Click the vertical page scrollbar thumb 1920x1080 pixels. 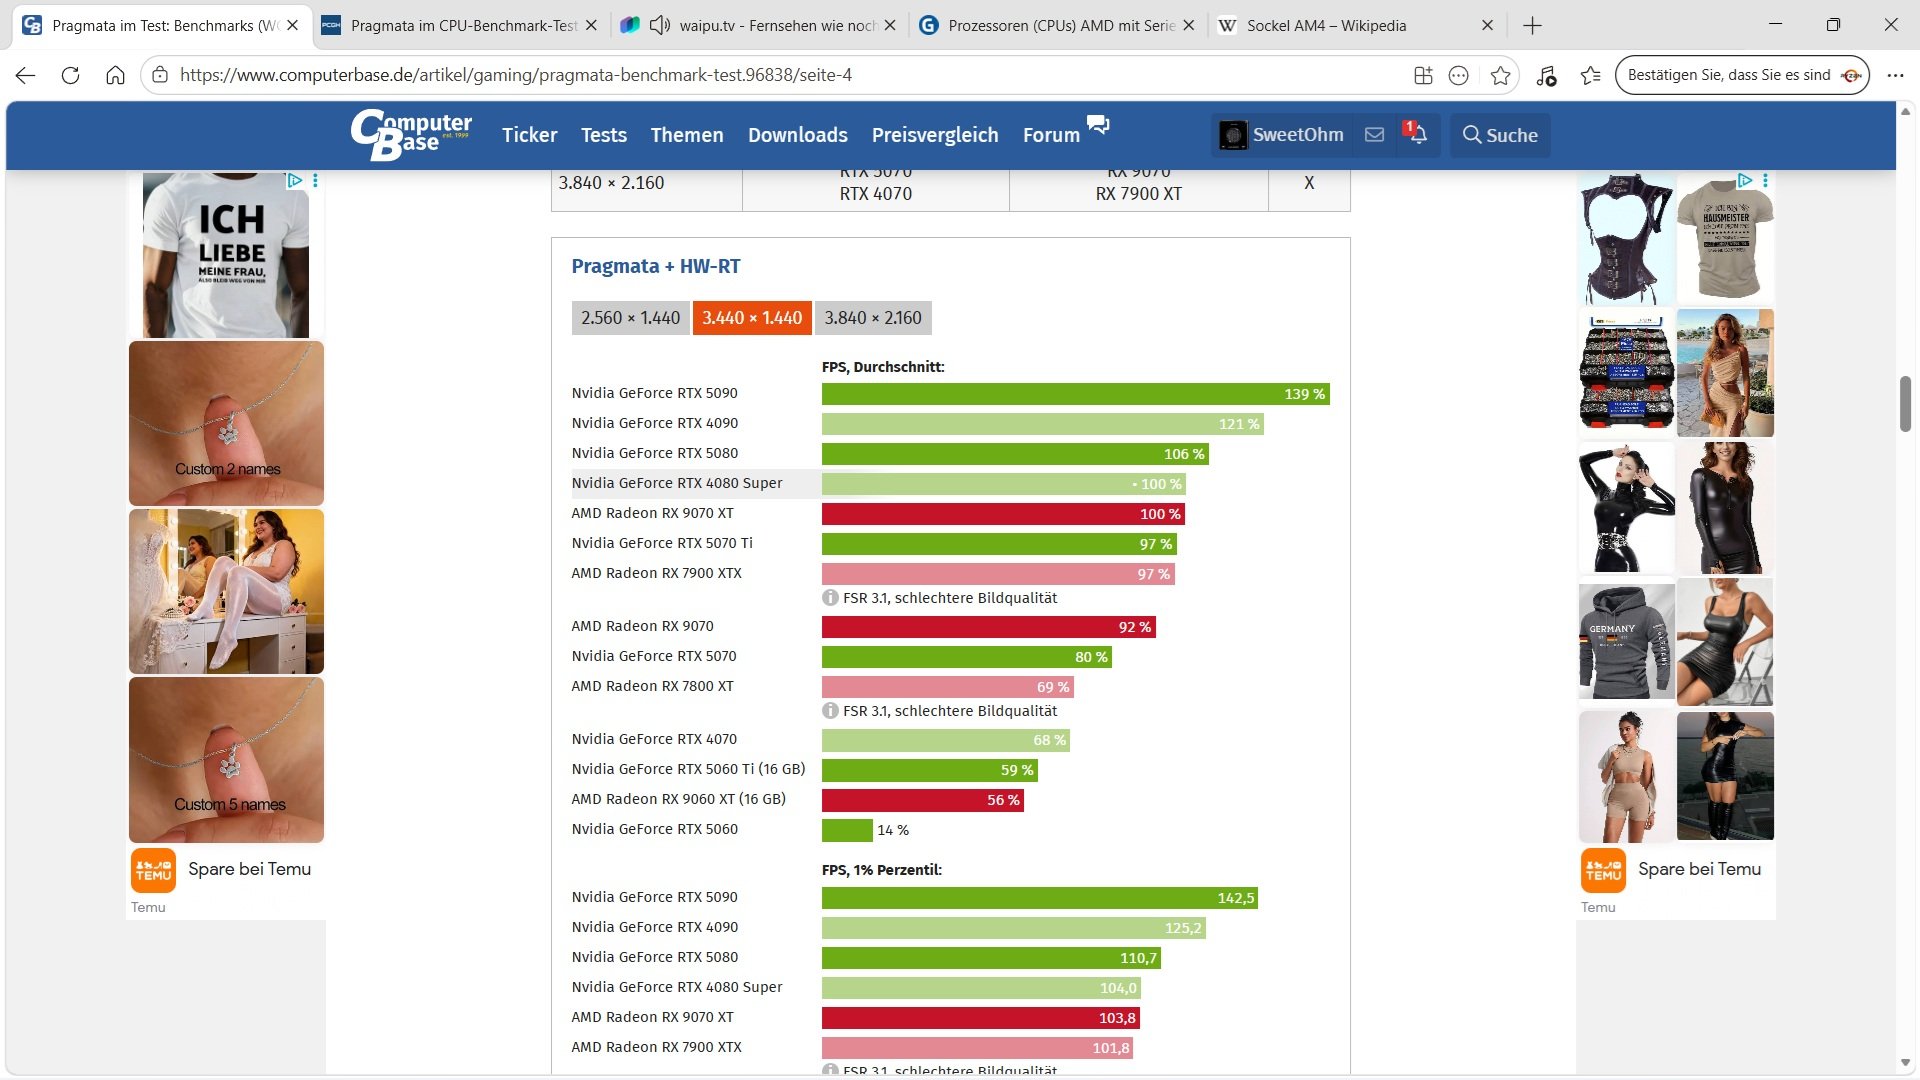[x=1905, y=404]
